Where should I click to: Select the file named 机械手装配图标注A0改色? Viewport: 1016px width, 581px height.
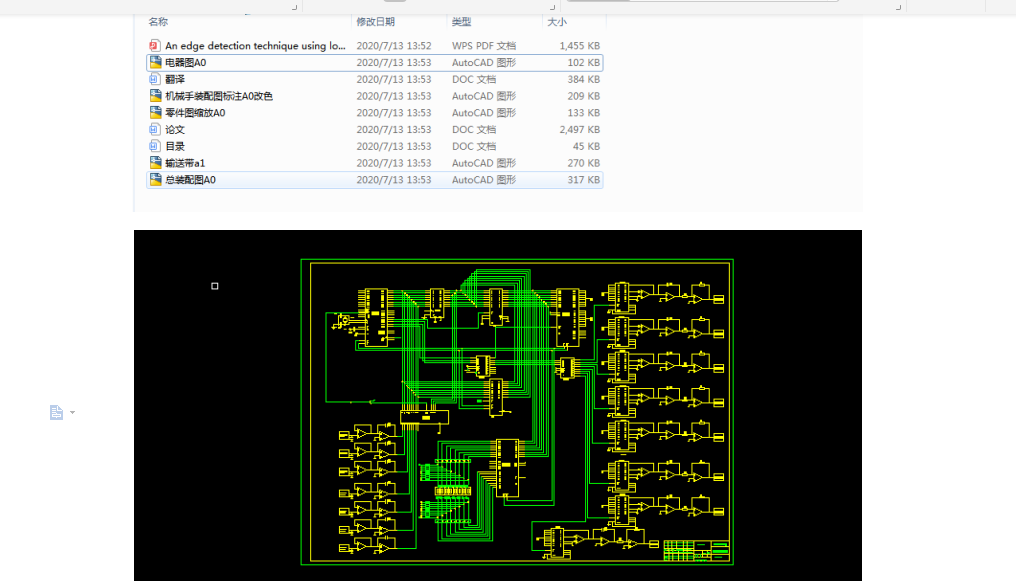(x=218, y=96)
